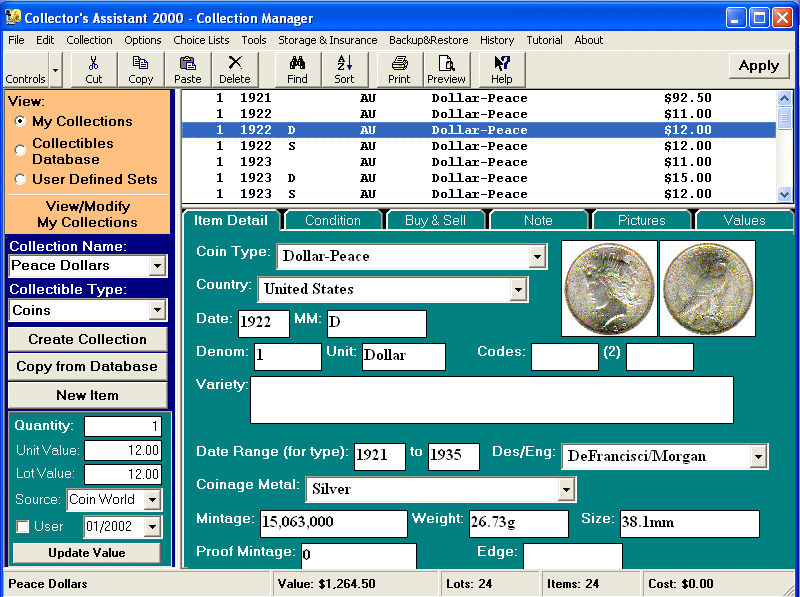
Task: Click the New Item button
Action: [87, 395]
